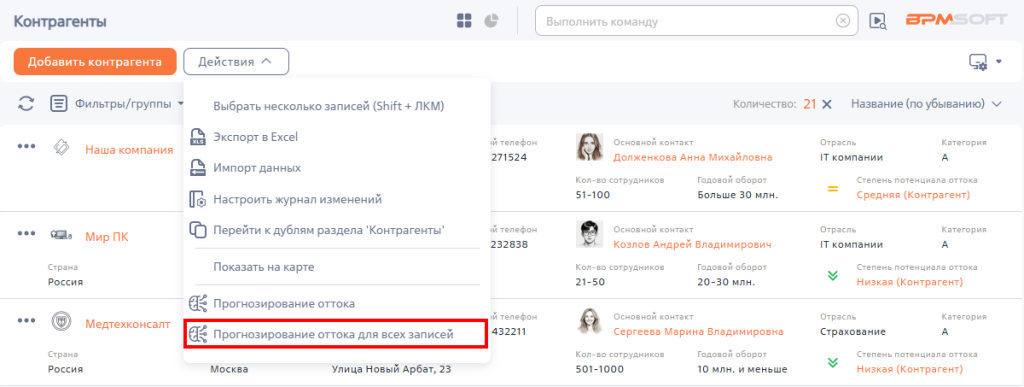Click the Москва city value

tap(229, 369)
